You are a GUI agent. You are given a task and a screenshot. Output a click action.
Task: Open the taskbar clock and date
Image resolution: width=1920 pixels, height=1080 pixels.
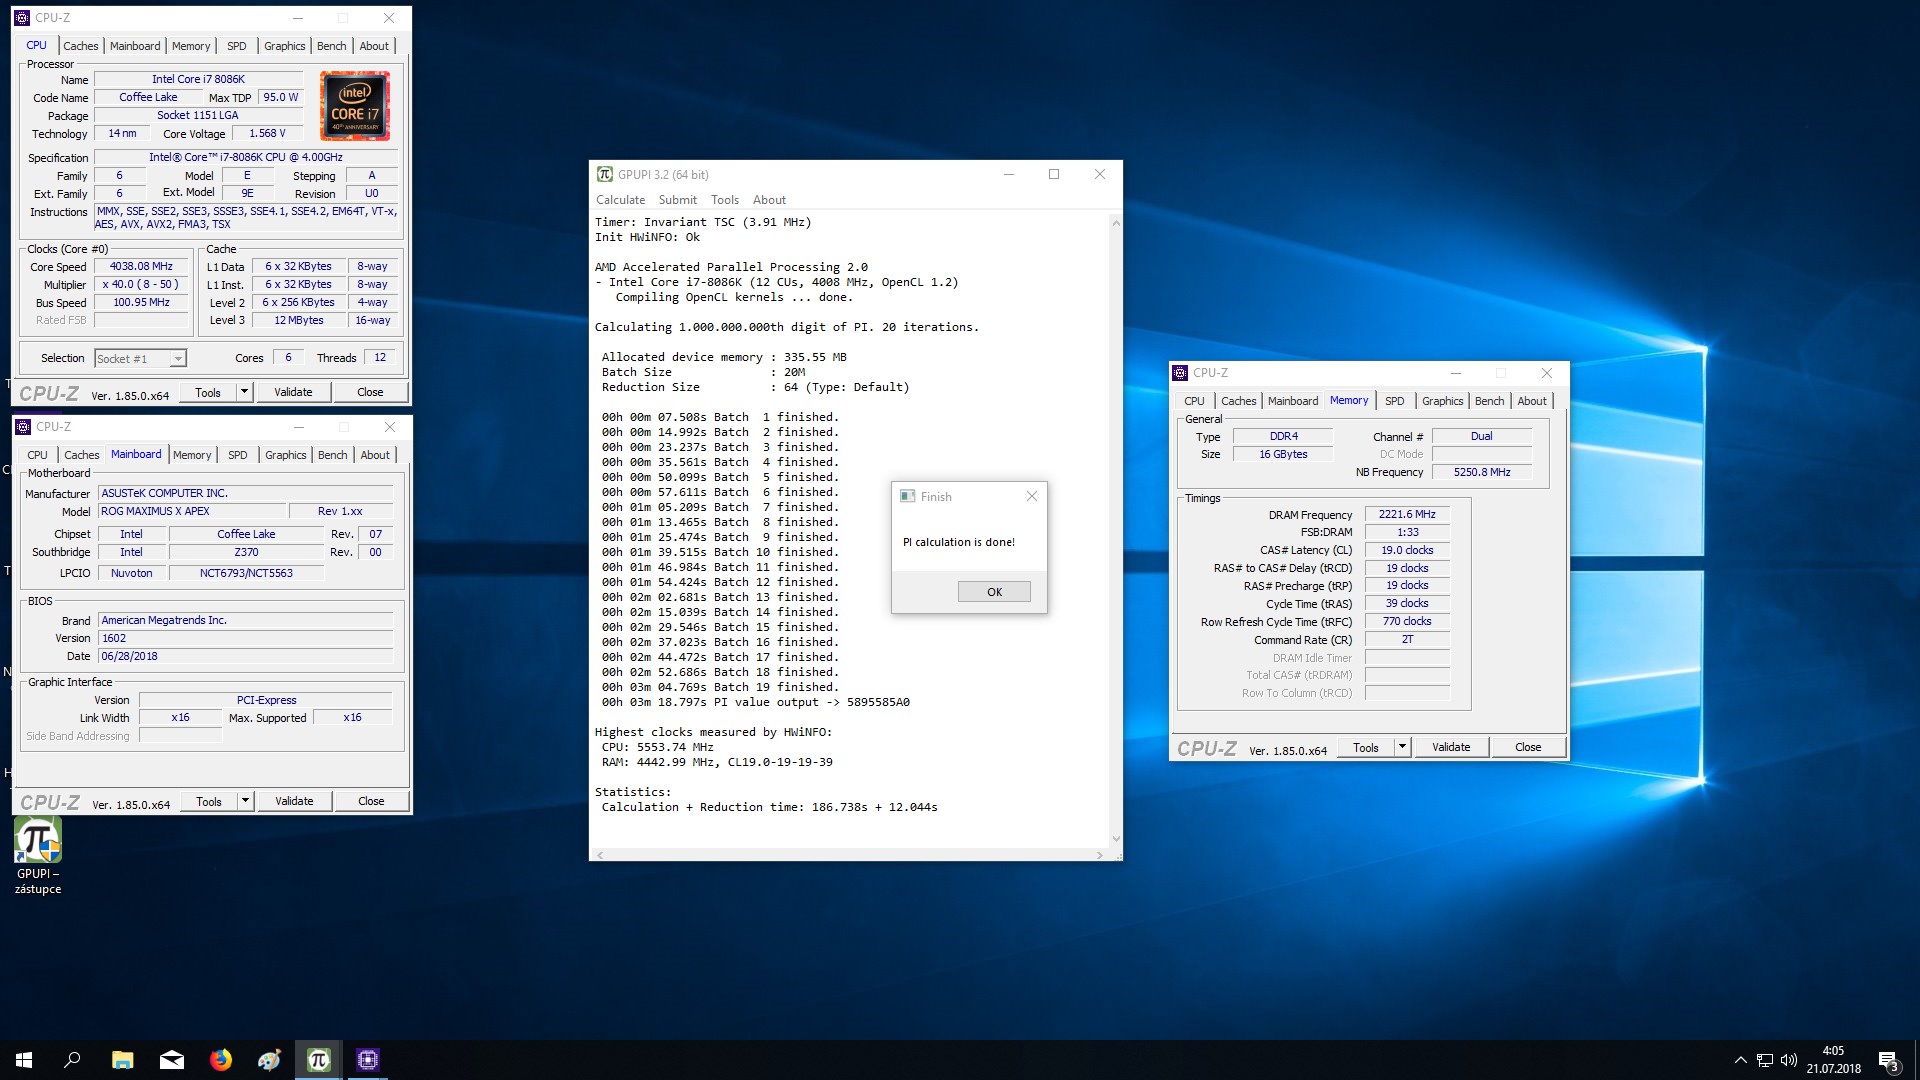click(x=1833, y=1060)
